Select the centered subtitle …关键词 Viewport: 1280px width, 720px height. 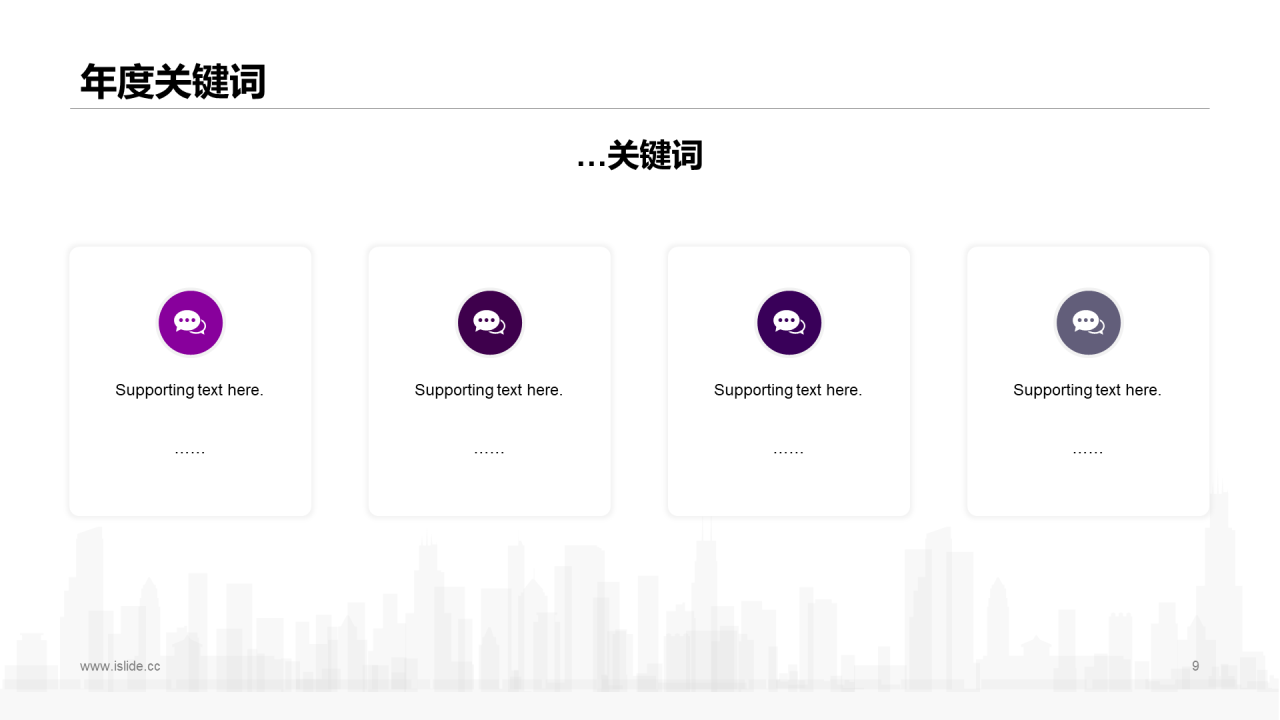[640, 156]
